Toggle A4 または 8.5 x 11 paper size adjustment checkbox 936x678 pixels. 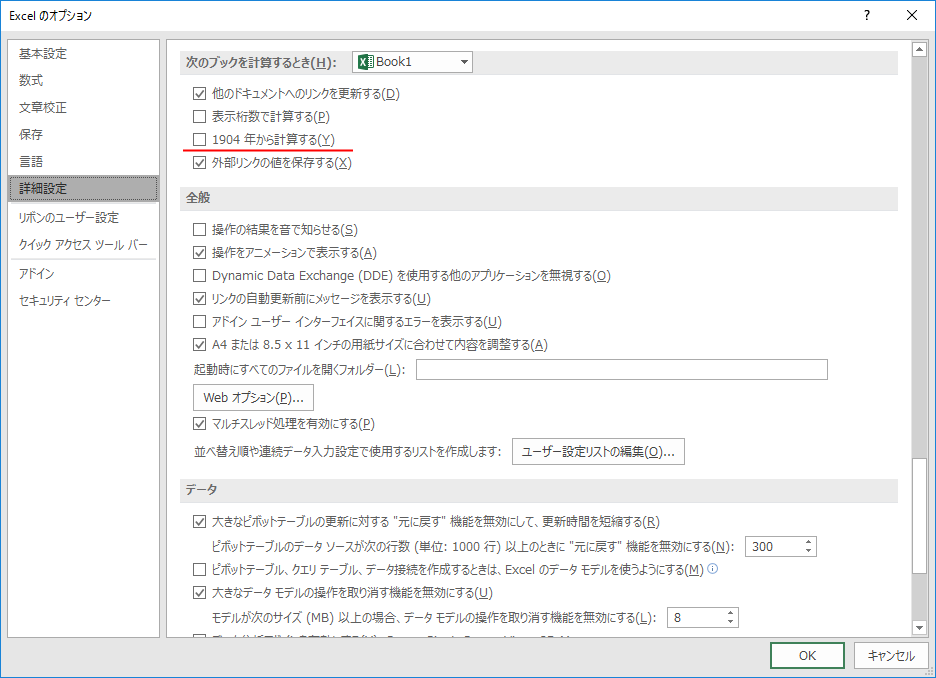point(199,344)
